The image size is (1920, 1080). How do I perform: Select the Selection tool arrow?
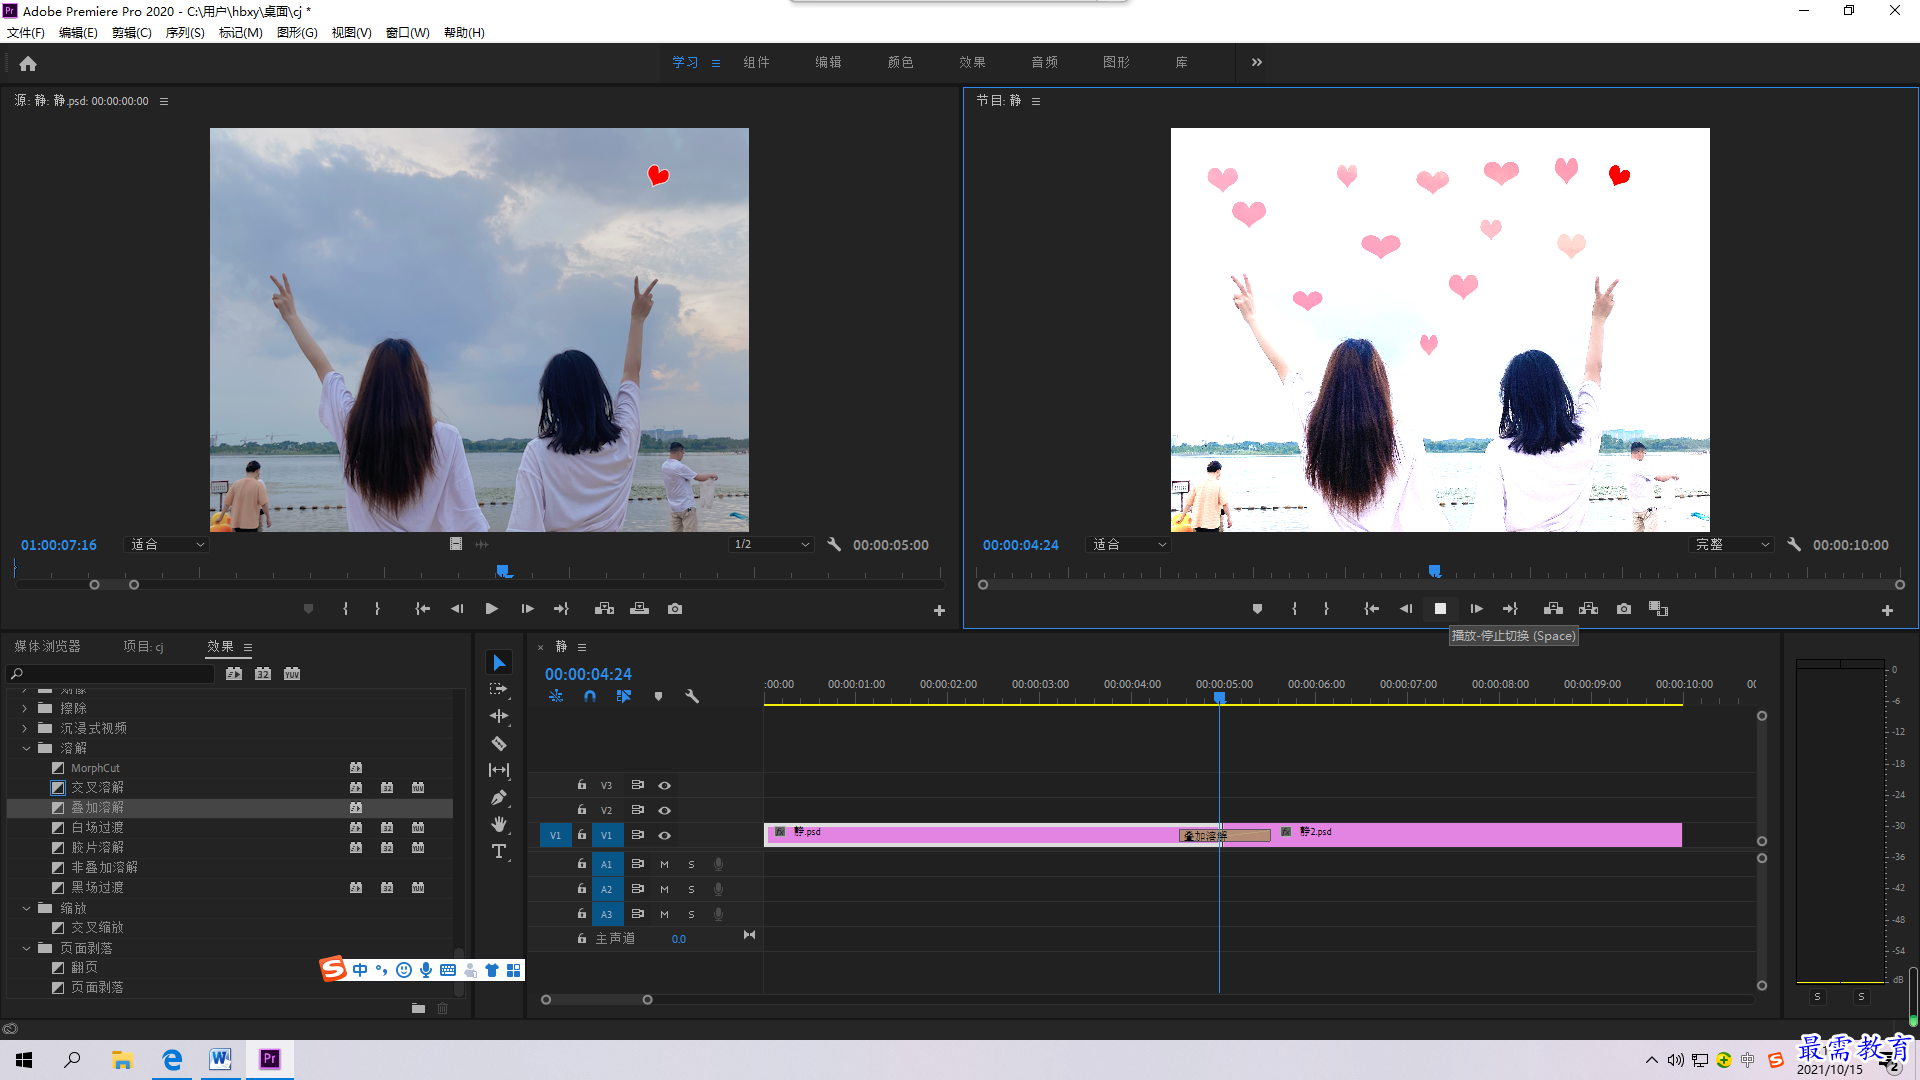click(499, 663)
